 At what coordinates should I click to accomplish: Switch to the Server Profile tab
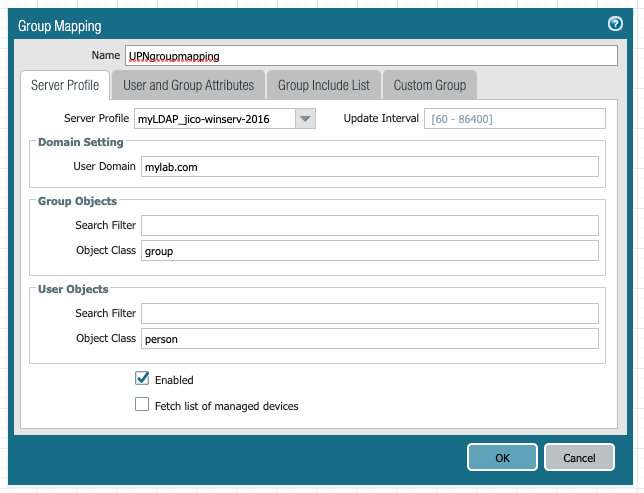tap(65, 86)
